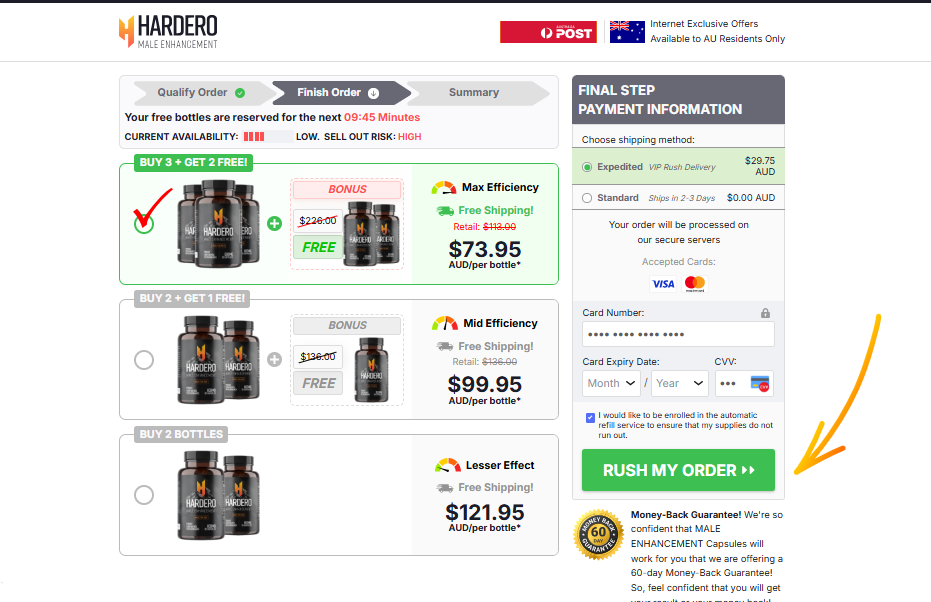Viewport: 931px width, 602px height.
Task: Select the Visa accepted card icon
Action: pos(662,284)
